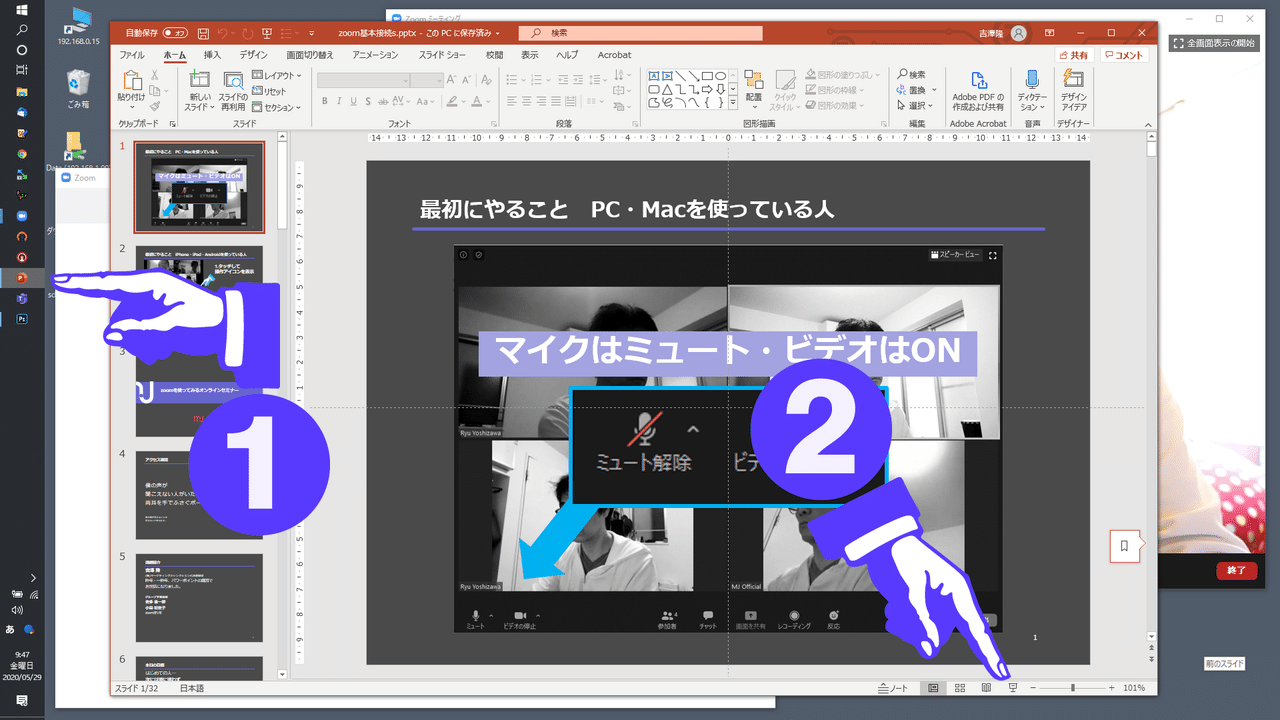1280x720 pixels.
Task: Click the Format Painter brush icon
Action: click(x=154, y=106)
